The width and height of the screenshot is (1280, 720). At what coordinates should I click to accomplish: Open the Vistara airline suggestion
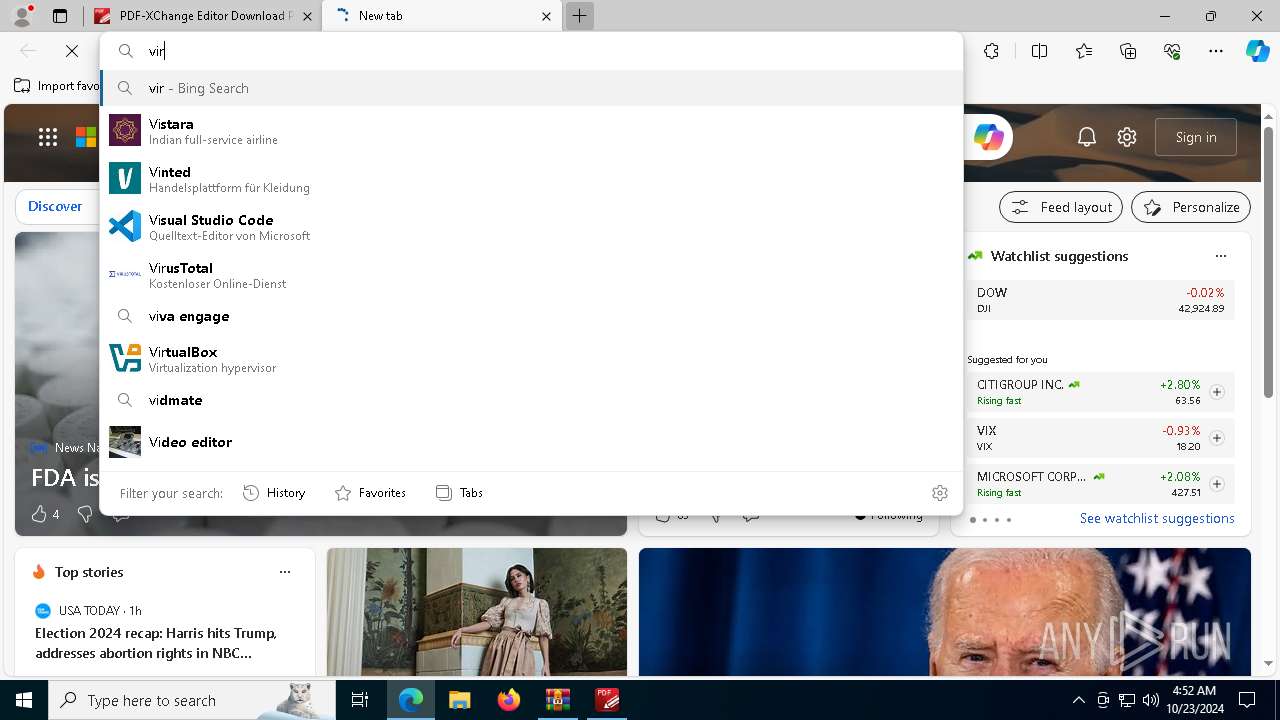(x=531, y=131)
